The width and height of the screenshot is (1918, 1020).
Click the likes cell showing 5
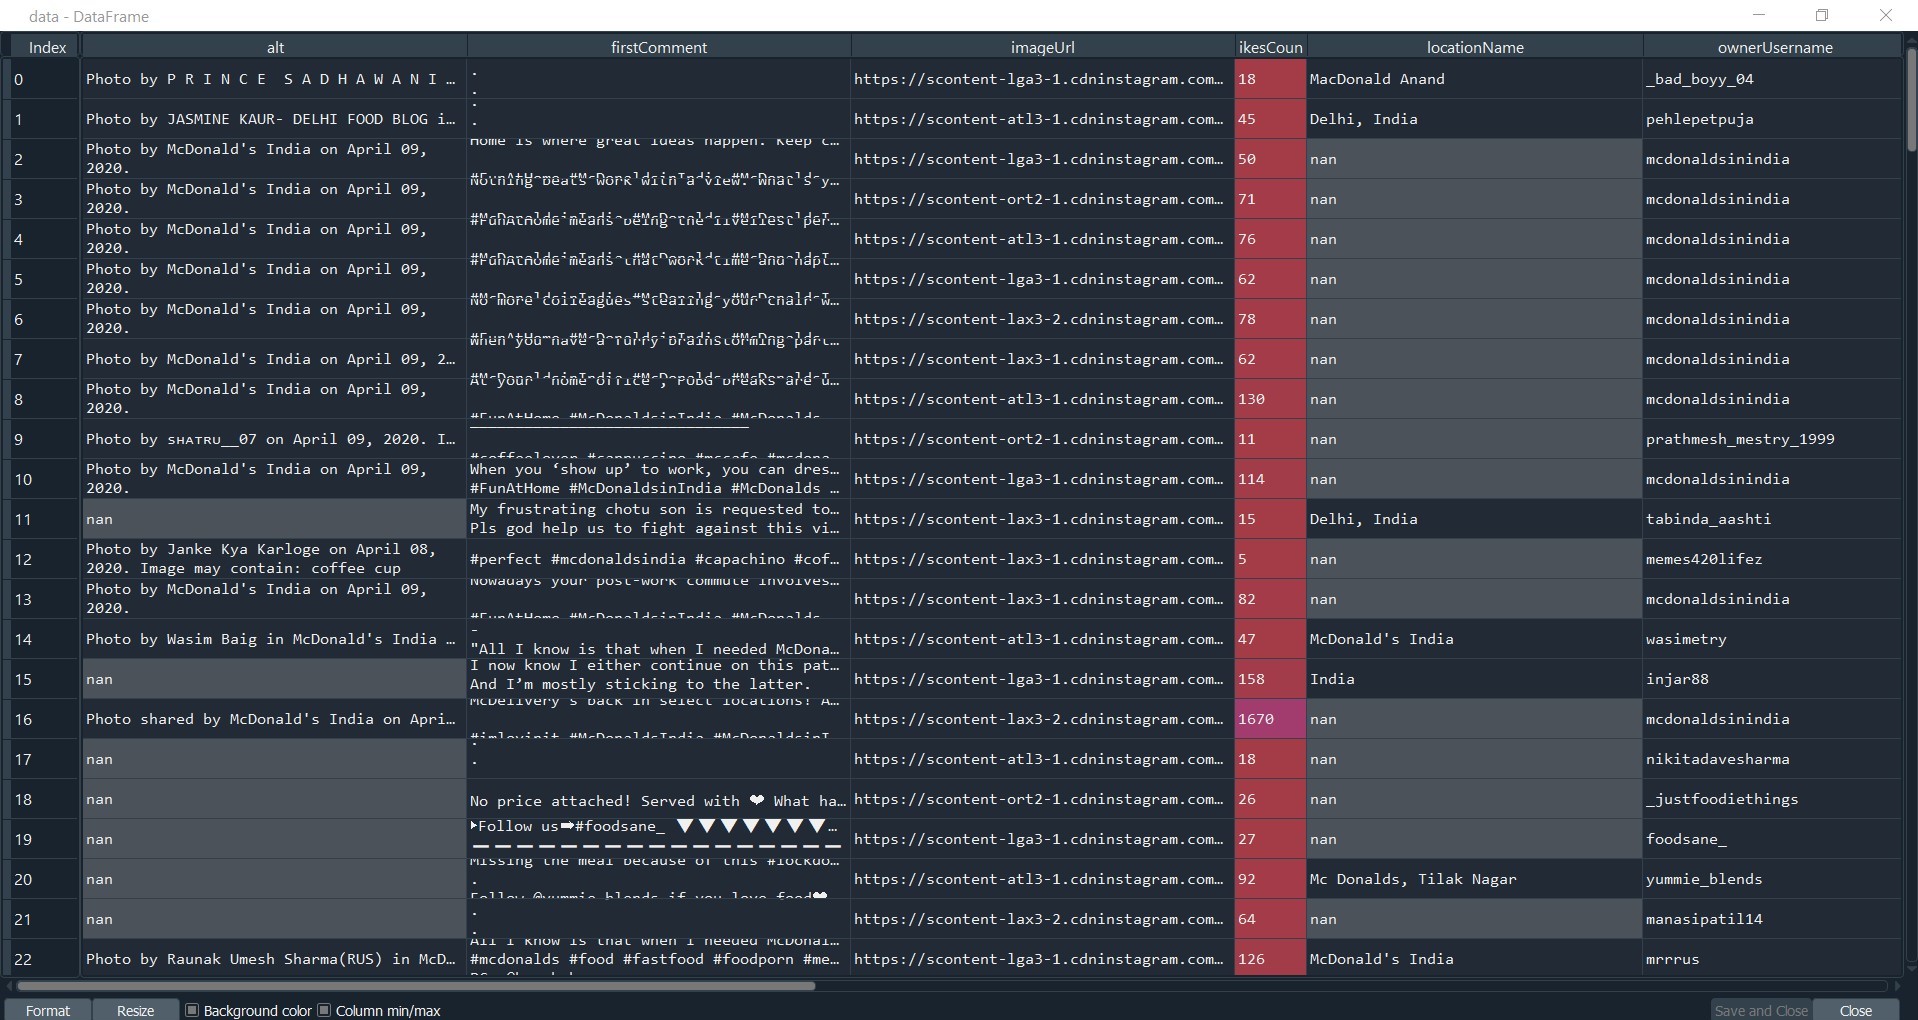pyautogui.click(x=1270, y=559)
